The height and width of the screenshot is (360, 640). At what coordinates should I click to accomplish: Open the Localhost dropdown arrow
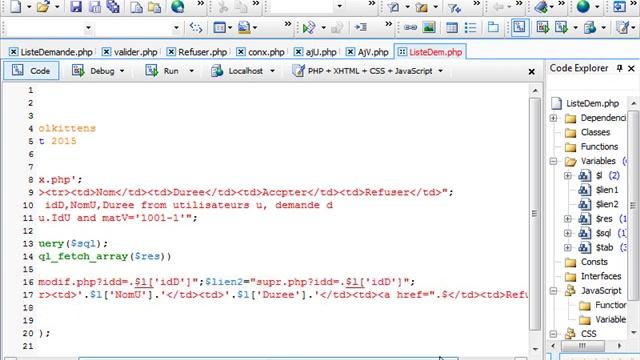tap(272, 71)
